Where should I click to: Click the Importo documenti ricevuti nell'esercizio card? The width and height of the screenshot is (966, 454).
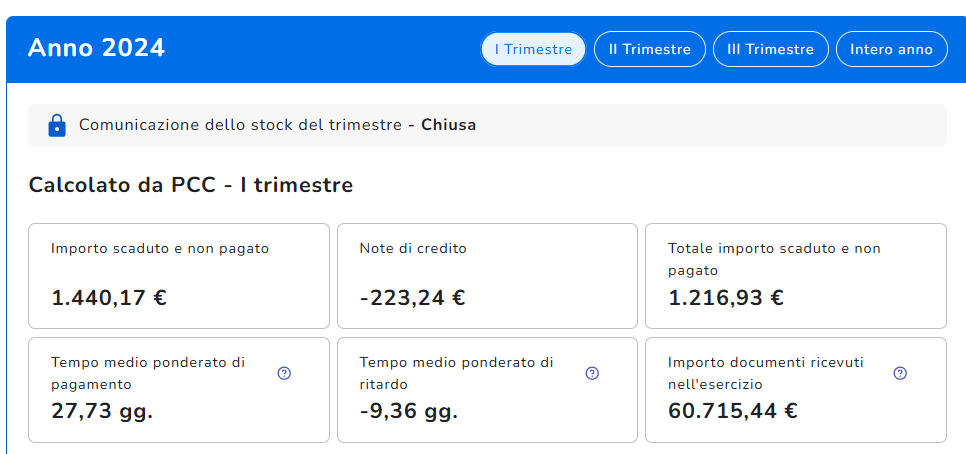[781, 390]
